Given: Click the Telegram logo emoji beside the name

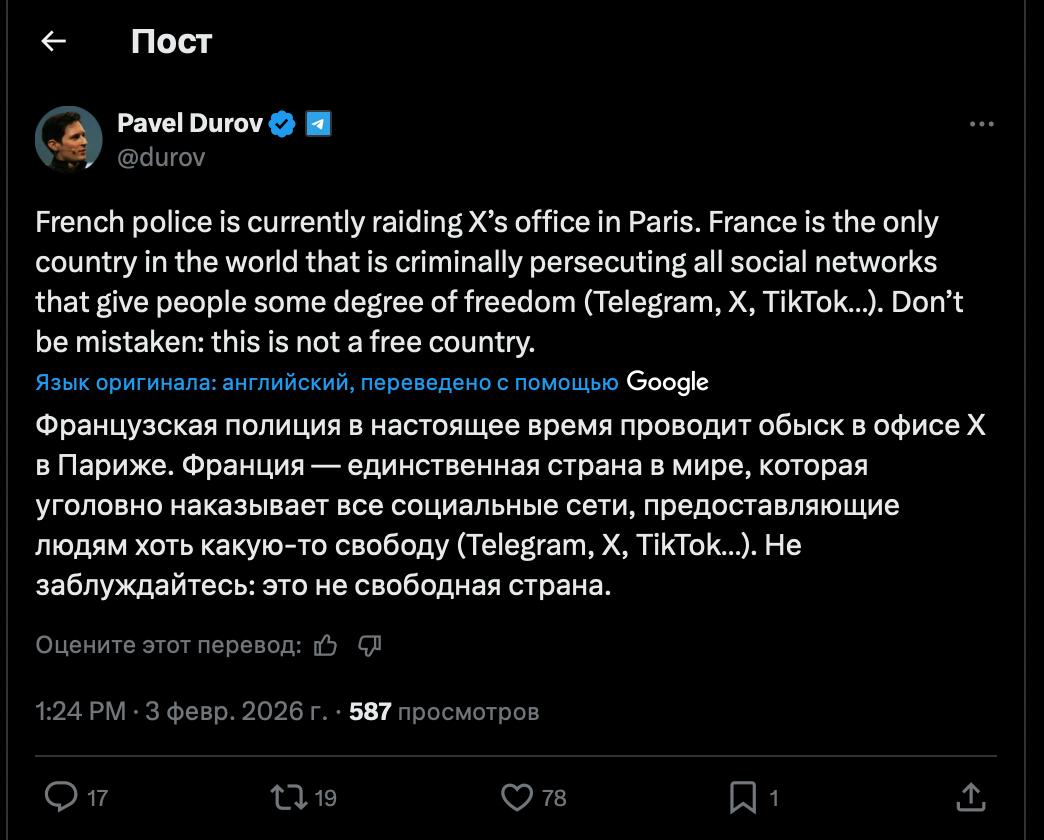Looking at the screenshot, I should tap(319, 124).
